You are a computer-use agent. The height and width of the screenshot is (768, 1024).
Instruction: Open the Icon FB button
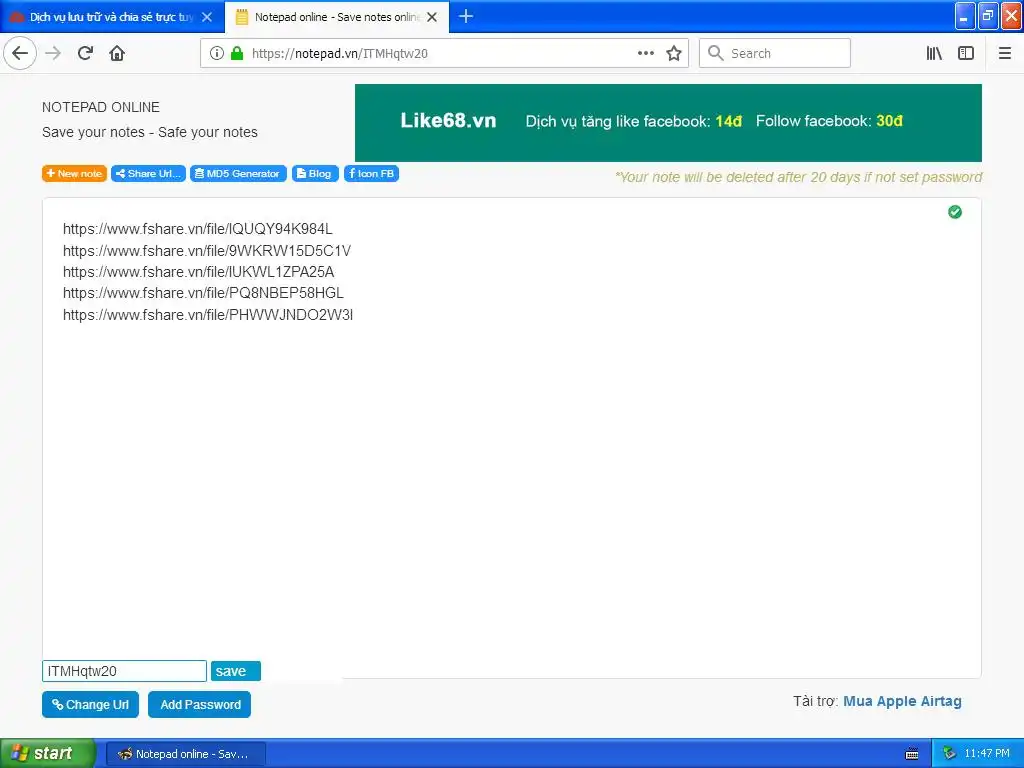(x=372, y=174)
